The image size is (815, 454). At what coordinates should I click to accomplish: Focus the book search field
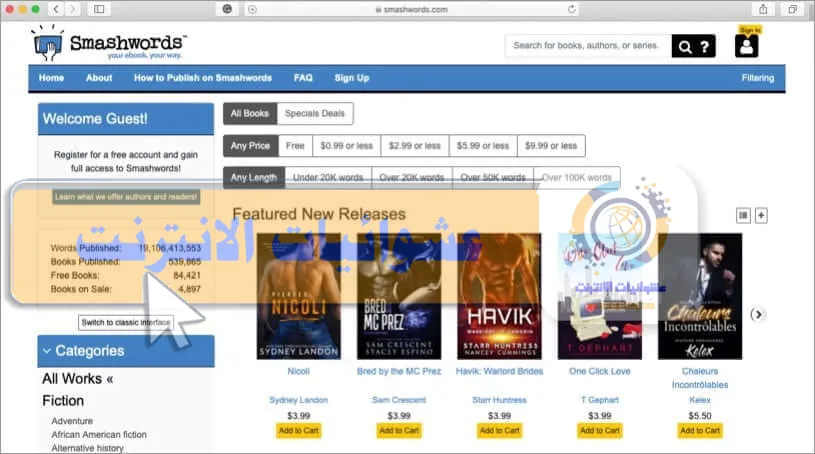588,46
